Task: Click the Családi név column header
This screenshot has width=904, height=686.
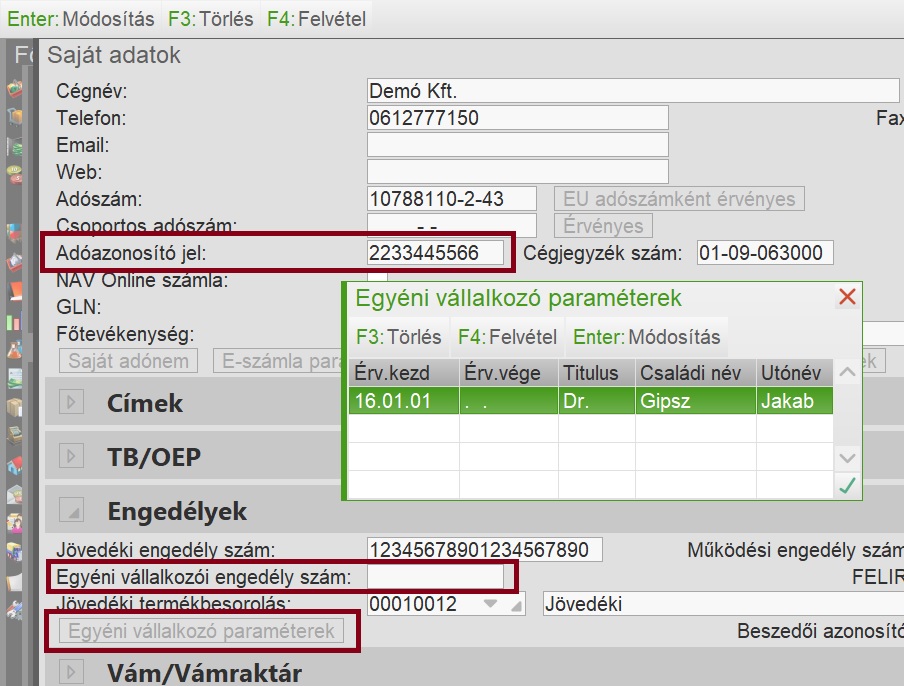Action: 695,373
